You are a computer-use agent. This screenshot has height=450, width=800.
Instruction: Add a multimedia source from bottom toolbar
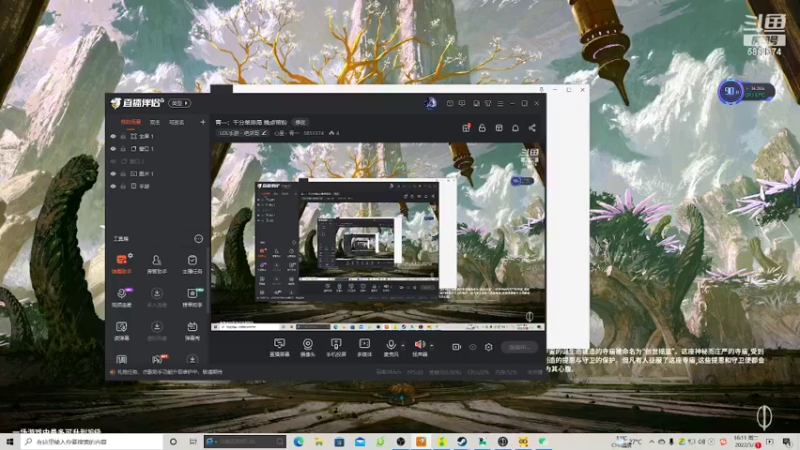point(364,347)
